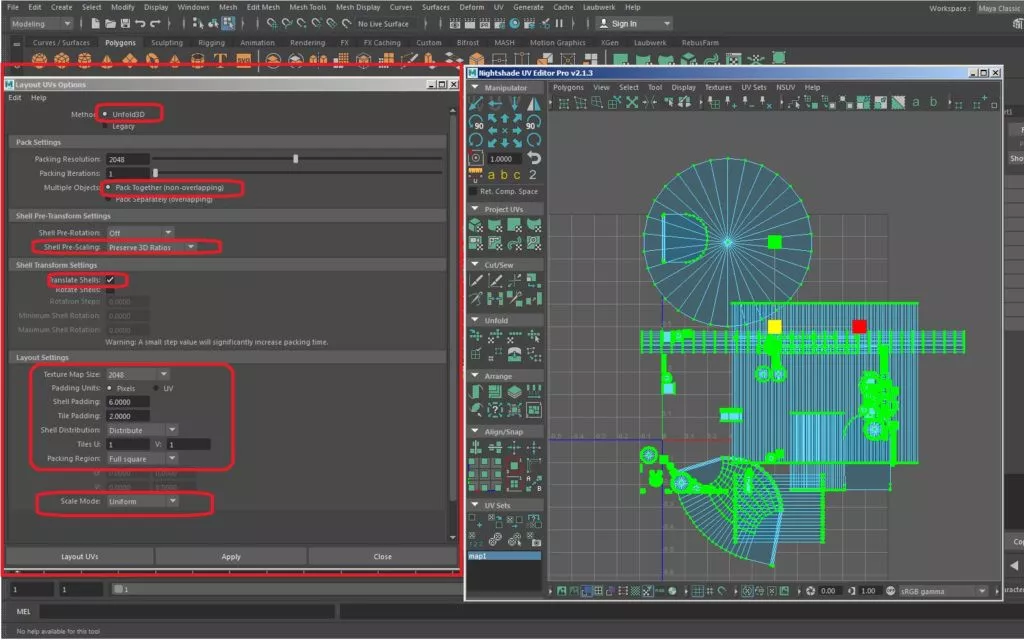
Task: Click the SVG shelf icon
Action: 243,60
